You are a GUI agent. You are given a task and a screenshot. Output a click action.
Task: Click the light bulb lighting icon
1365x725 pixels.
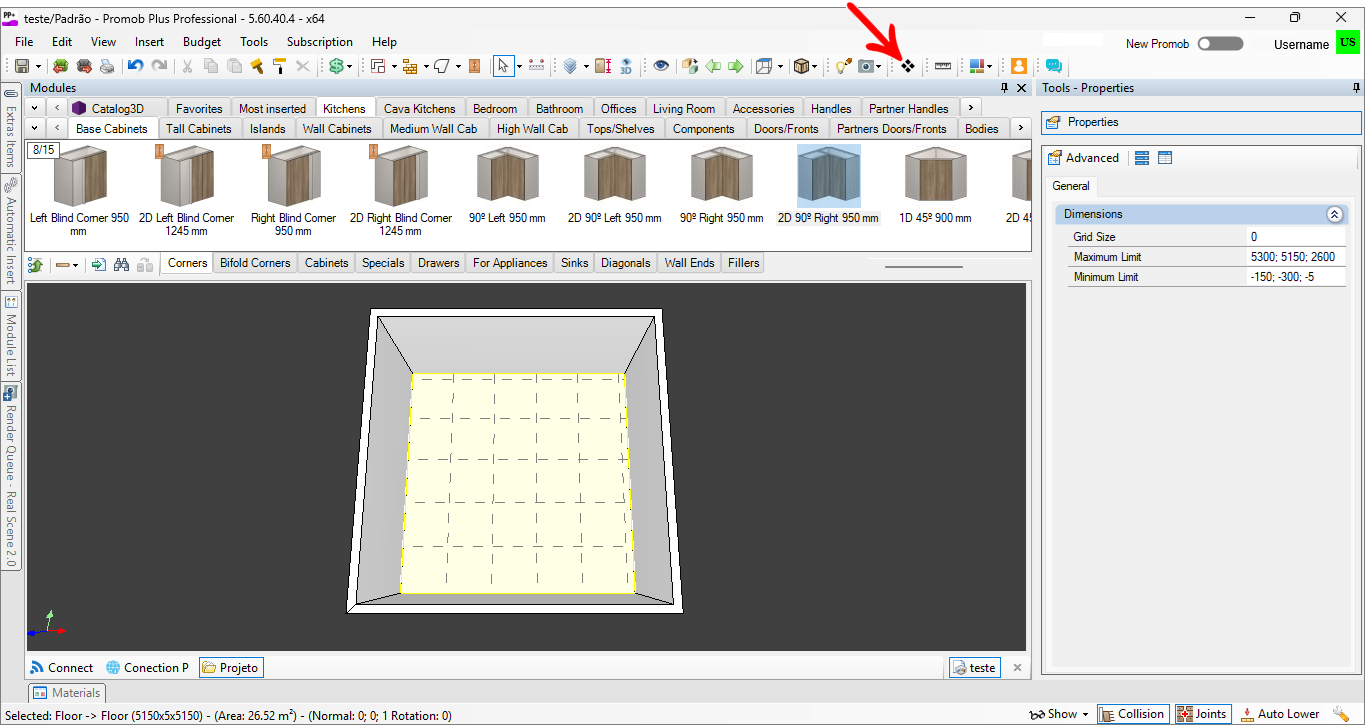coord(843,66)
